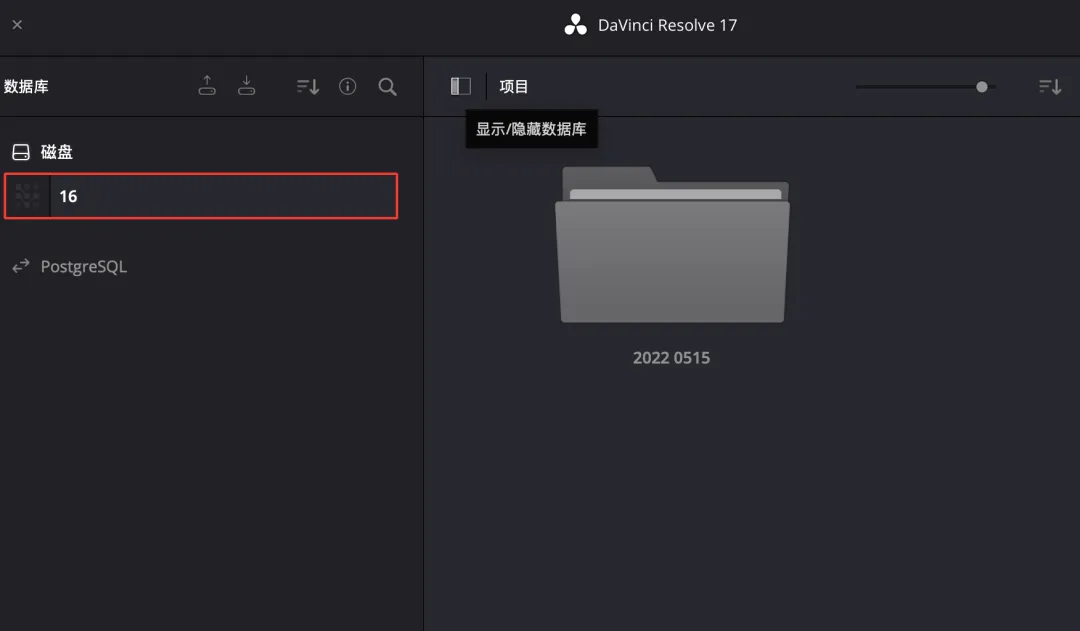Toggle show/hide database sidebar icon

pos(461,86)
